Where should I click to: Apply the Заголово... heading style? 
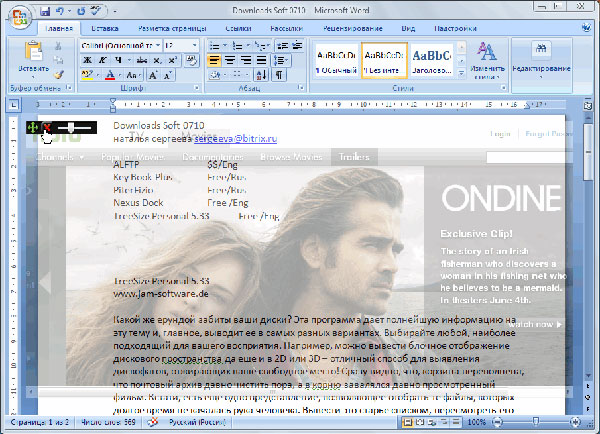point(432,60)
